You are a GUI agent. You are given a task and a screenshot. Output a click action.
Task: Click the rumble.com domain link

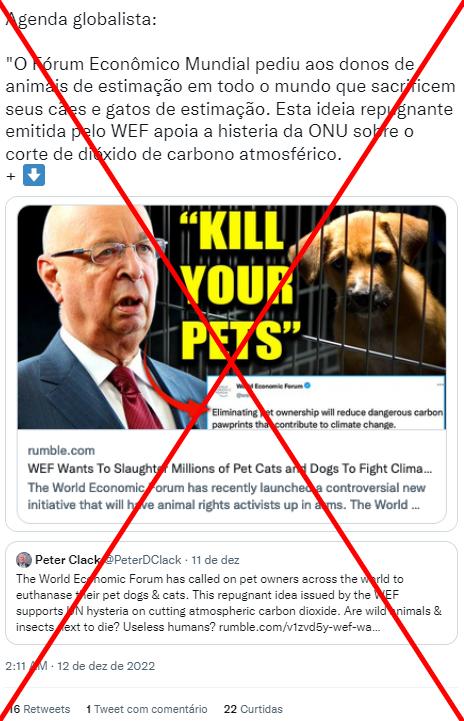pos(61,451)
